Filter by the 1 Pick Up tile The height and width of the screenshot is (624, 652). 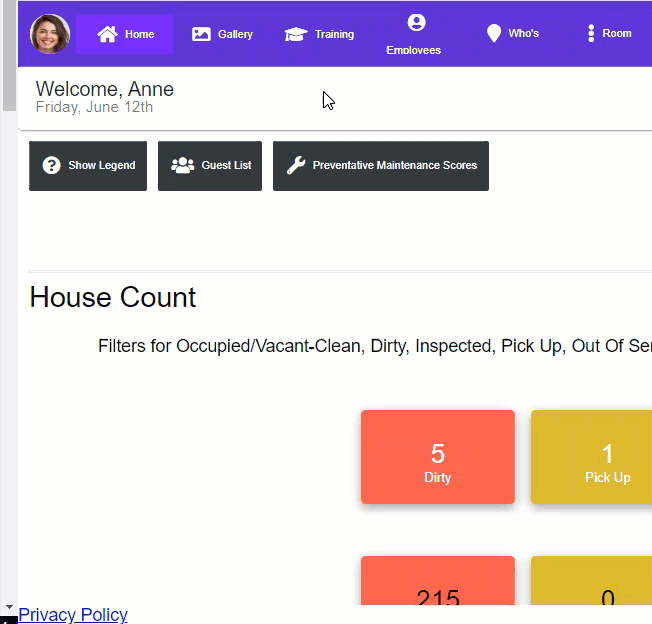click(x=607, y=457)
